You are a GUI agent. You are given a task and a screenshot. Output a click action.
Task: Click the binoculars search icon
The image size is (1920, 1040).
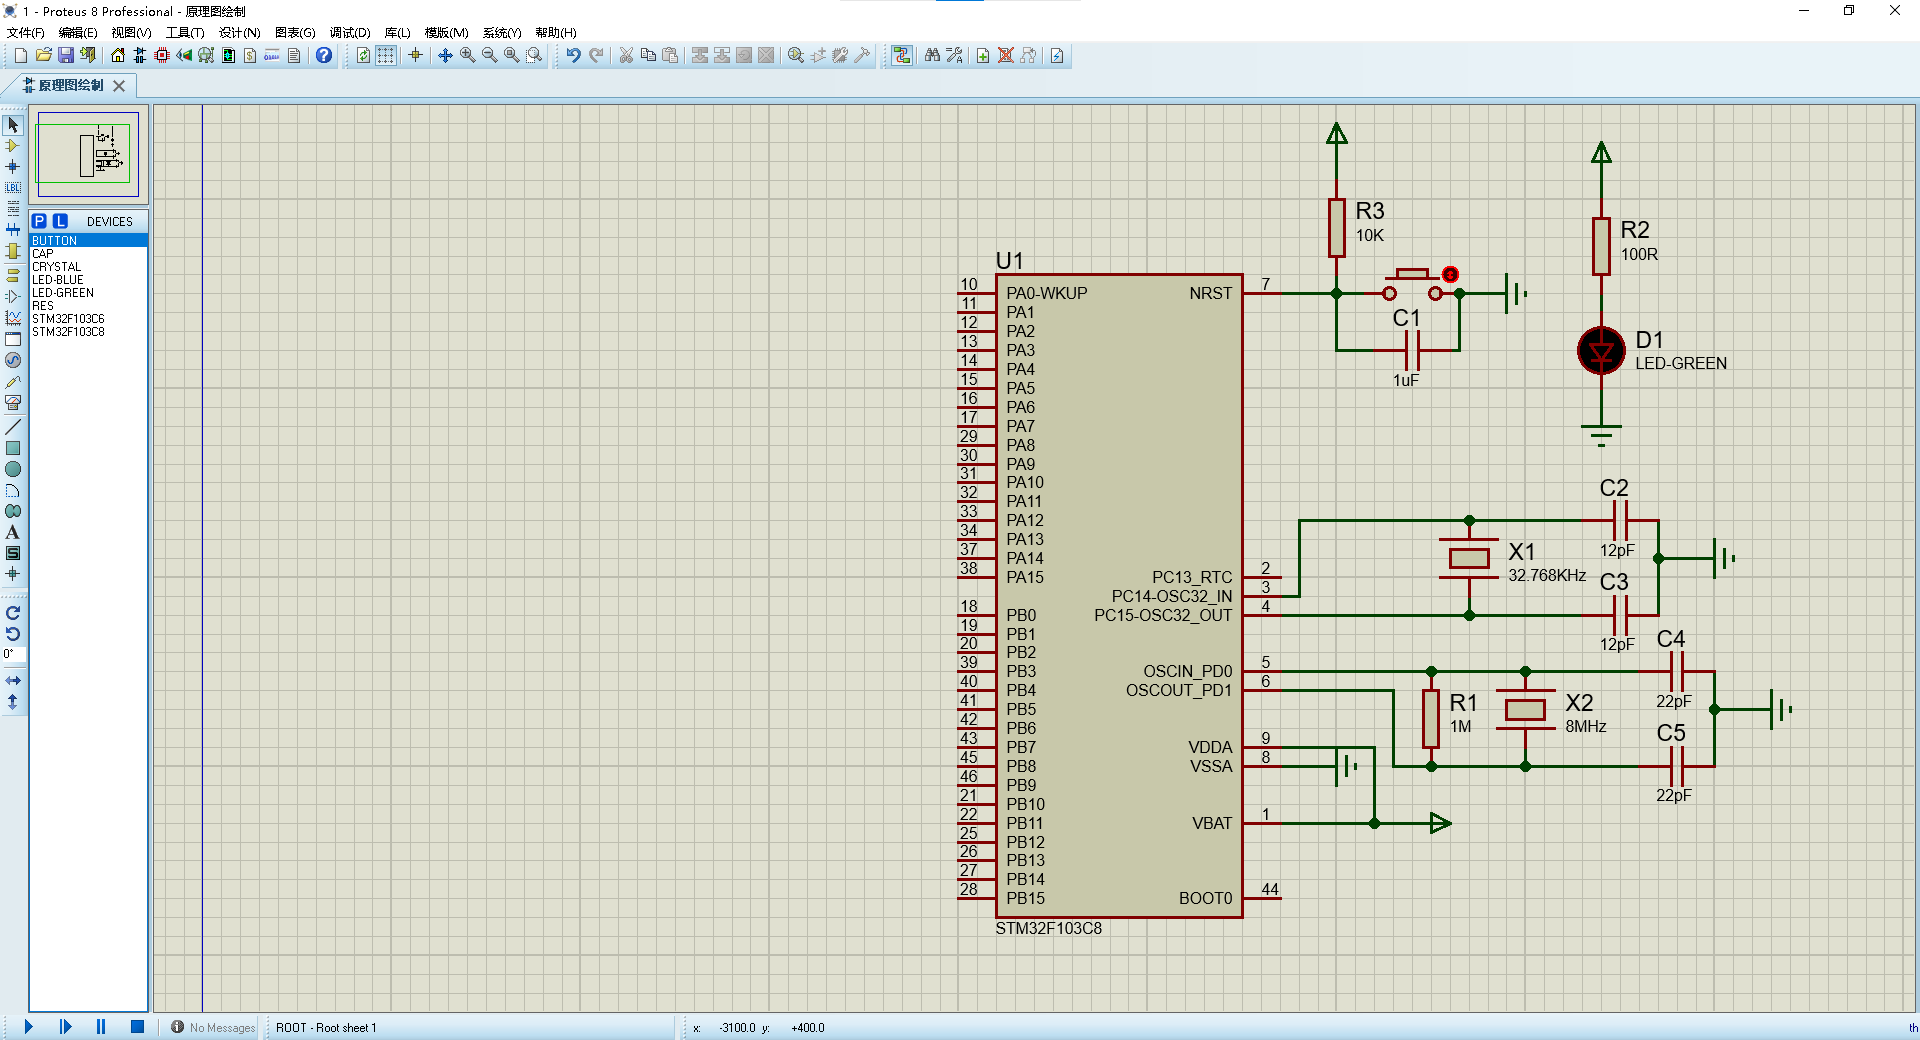(932, 56)
